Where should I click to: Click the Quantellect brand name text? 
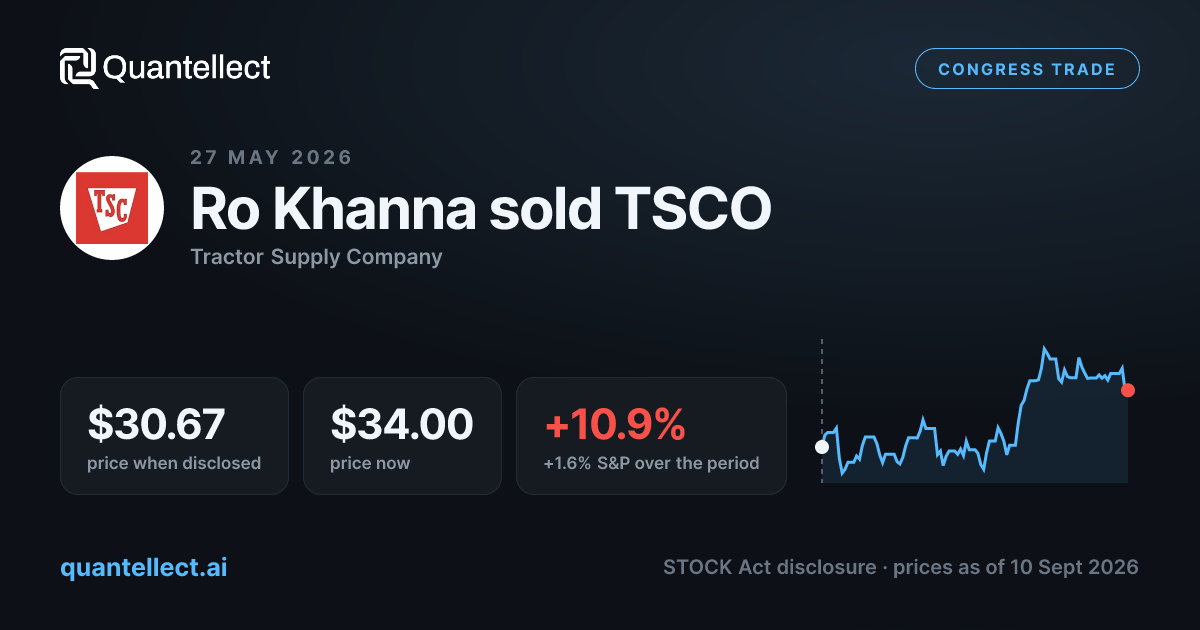(187, 68)
